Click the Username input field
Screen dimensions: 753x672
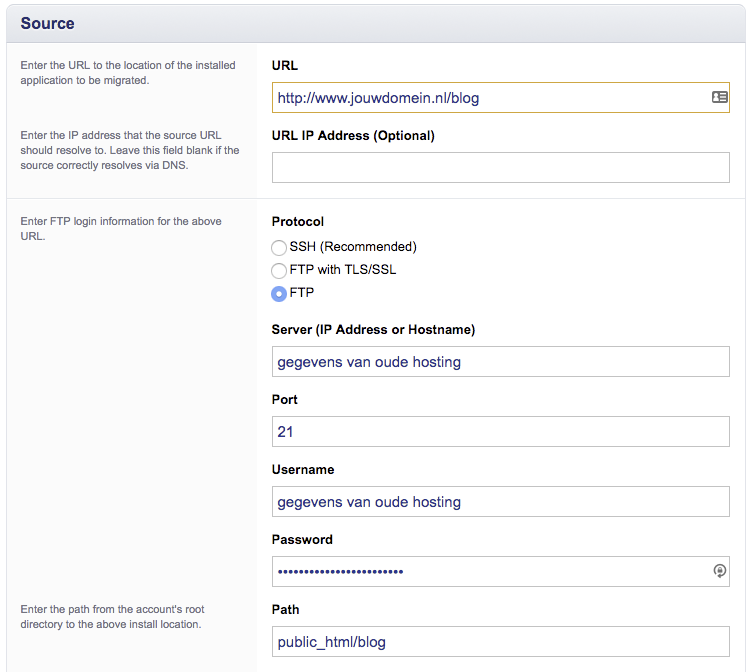[x=500, y=501]
